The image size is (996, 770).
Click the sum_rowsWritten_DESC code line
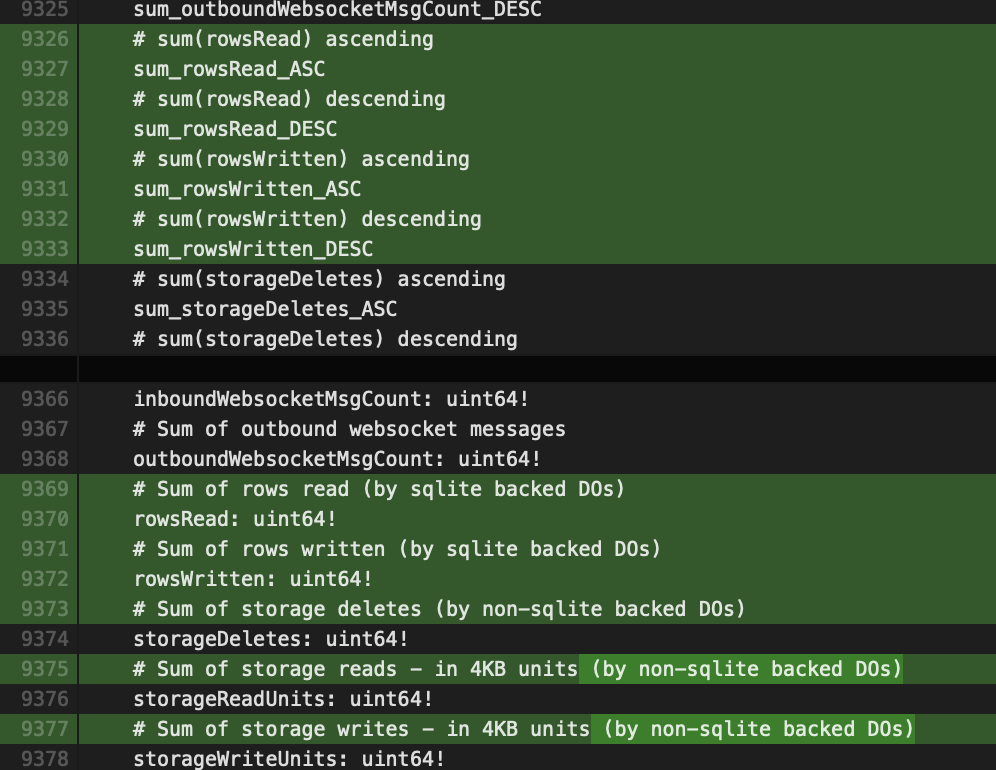(x=253, y=249)
